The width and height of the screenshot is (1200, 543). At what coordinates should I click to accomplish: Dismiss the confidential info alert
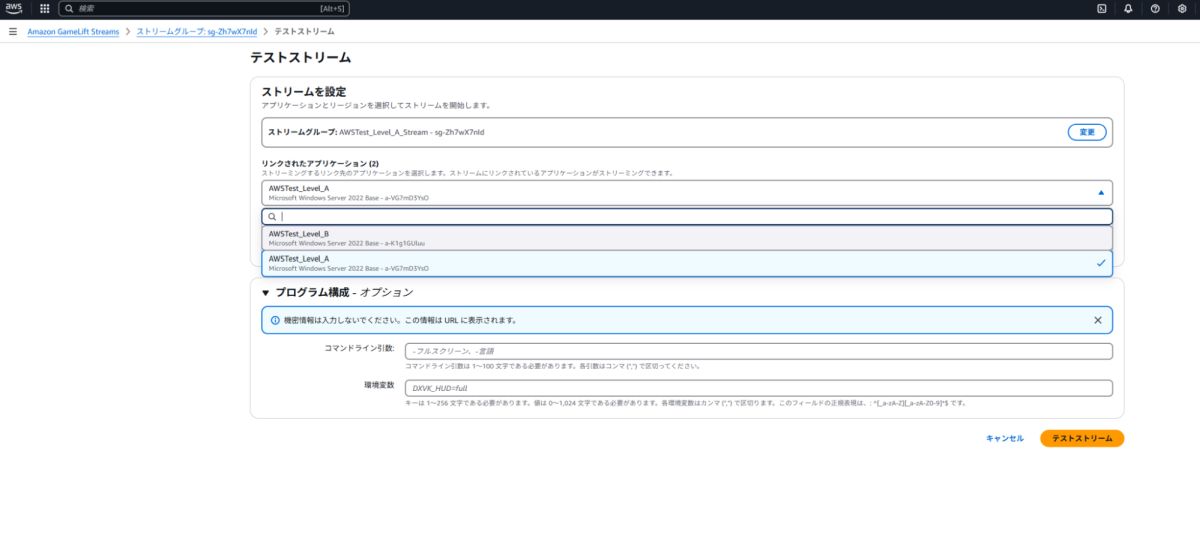(x=1097, y=320)
